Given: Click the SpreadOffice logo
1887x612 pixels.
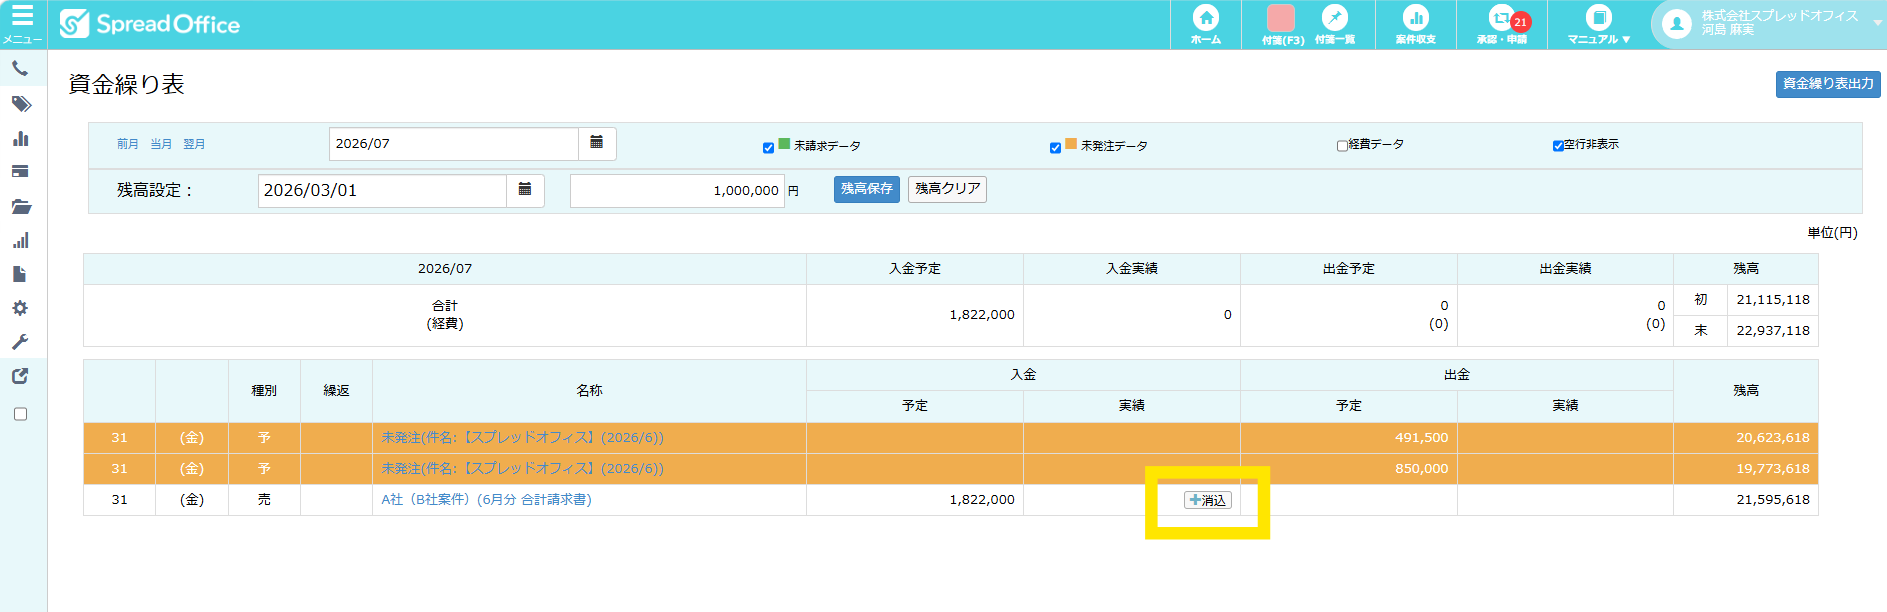Looking at the screenshot, I should pos(150,24).
